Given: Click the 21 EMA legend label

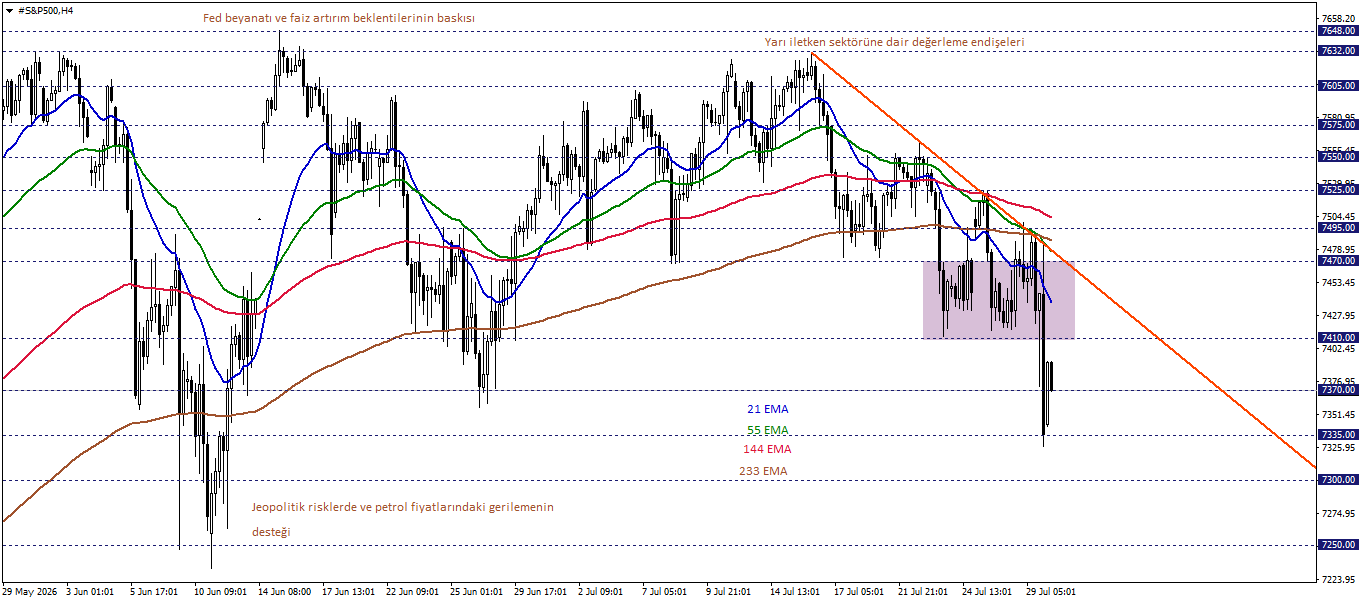Looking at the screenshot, I should pos(768,409).
